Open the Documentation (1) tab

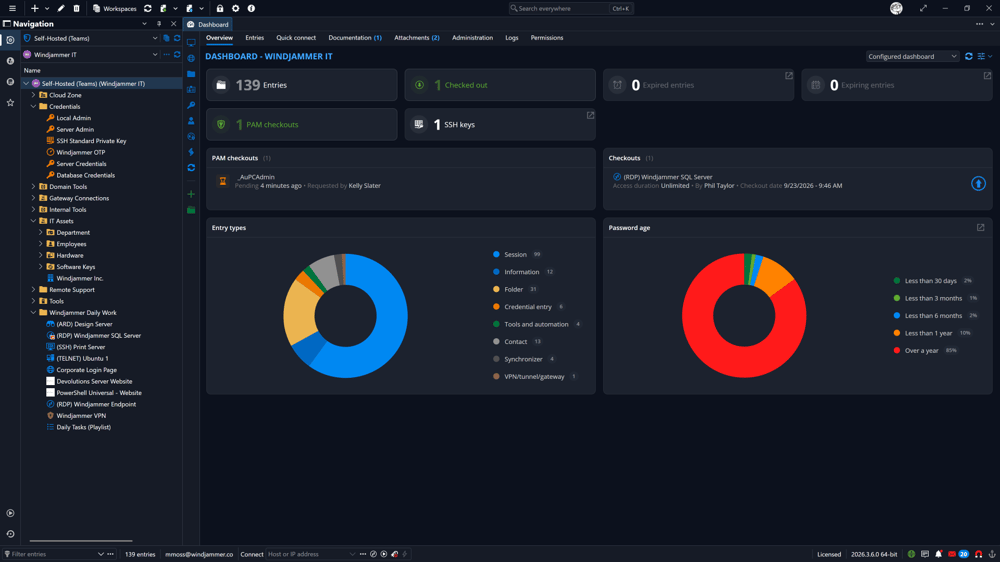tap(355, 38)
